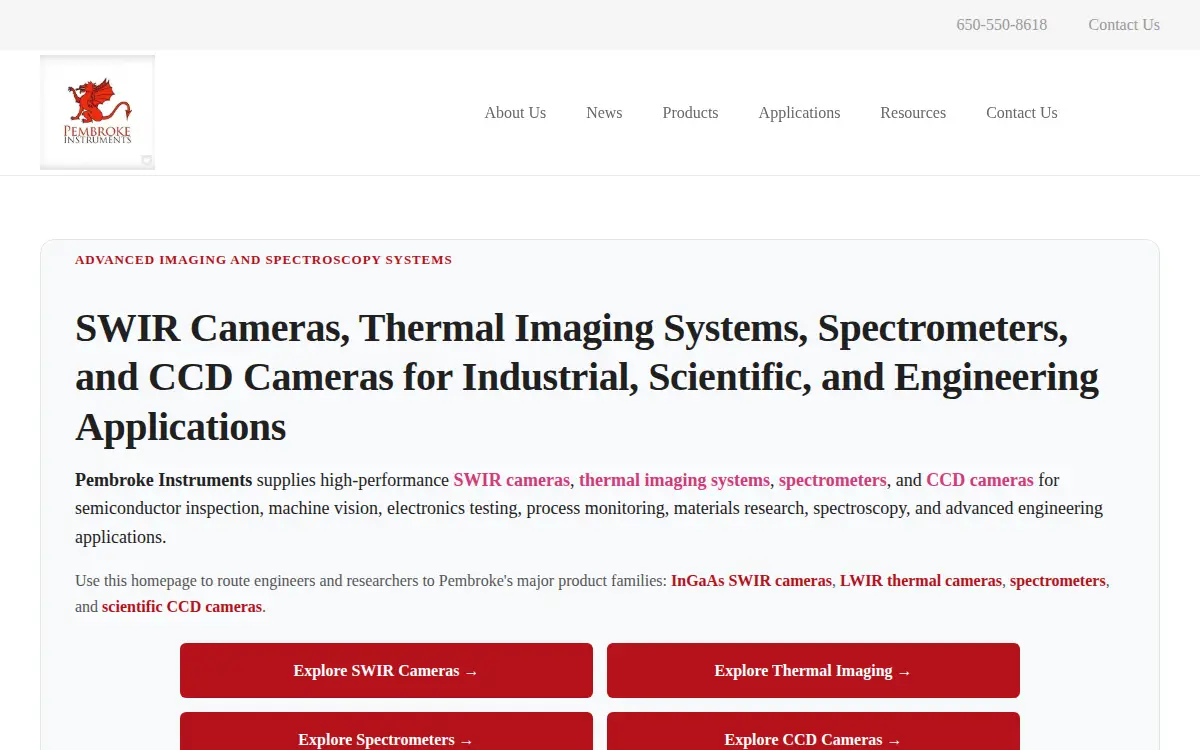
Task: Select Contact Us in the main navigation
Action: [x=1021, y=113]
